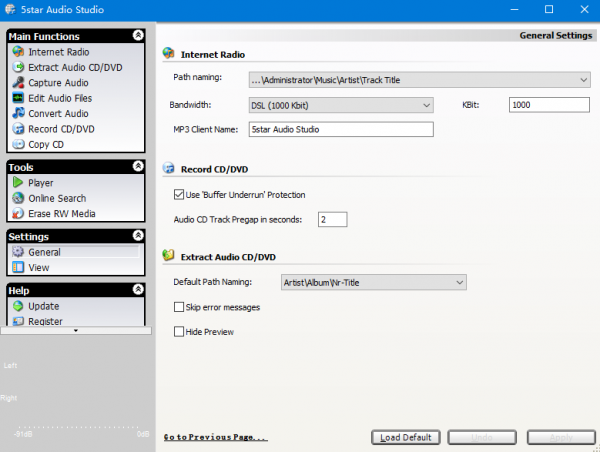This screenshot has height=452, width=600.
Task: Open Capture Audio via its icon
Action: (x=18, y=83)
